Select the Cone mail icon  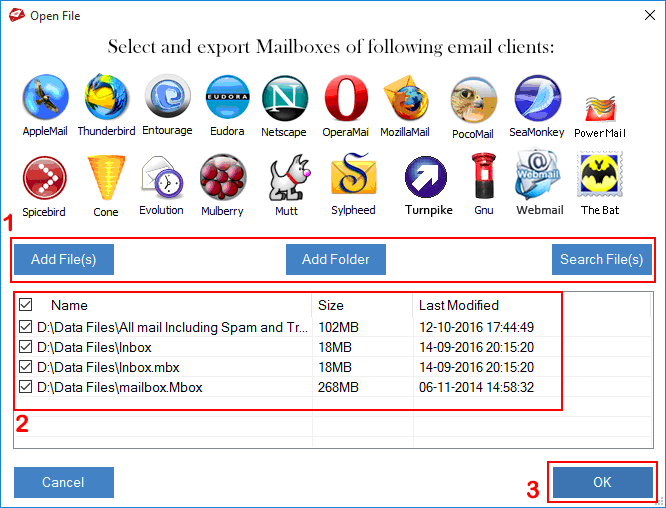(106, 178)
